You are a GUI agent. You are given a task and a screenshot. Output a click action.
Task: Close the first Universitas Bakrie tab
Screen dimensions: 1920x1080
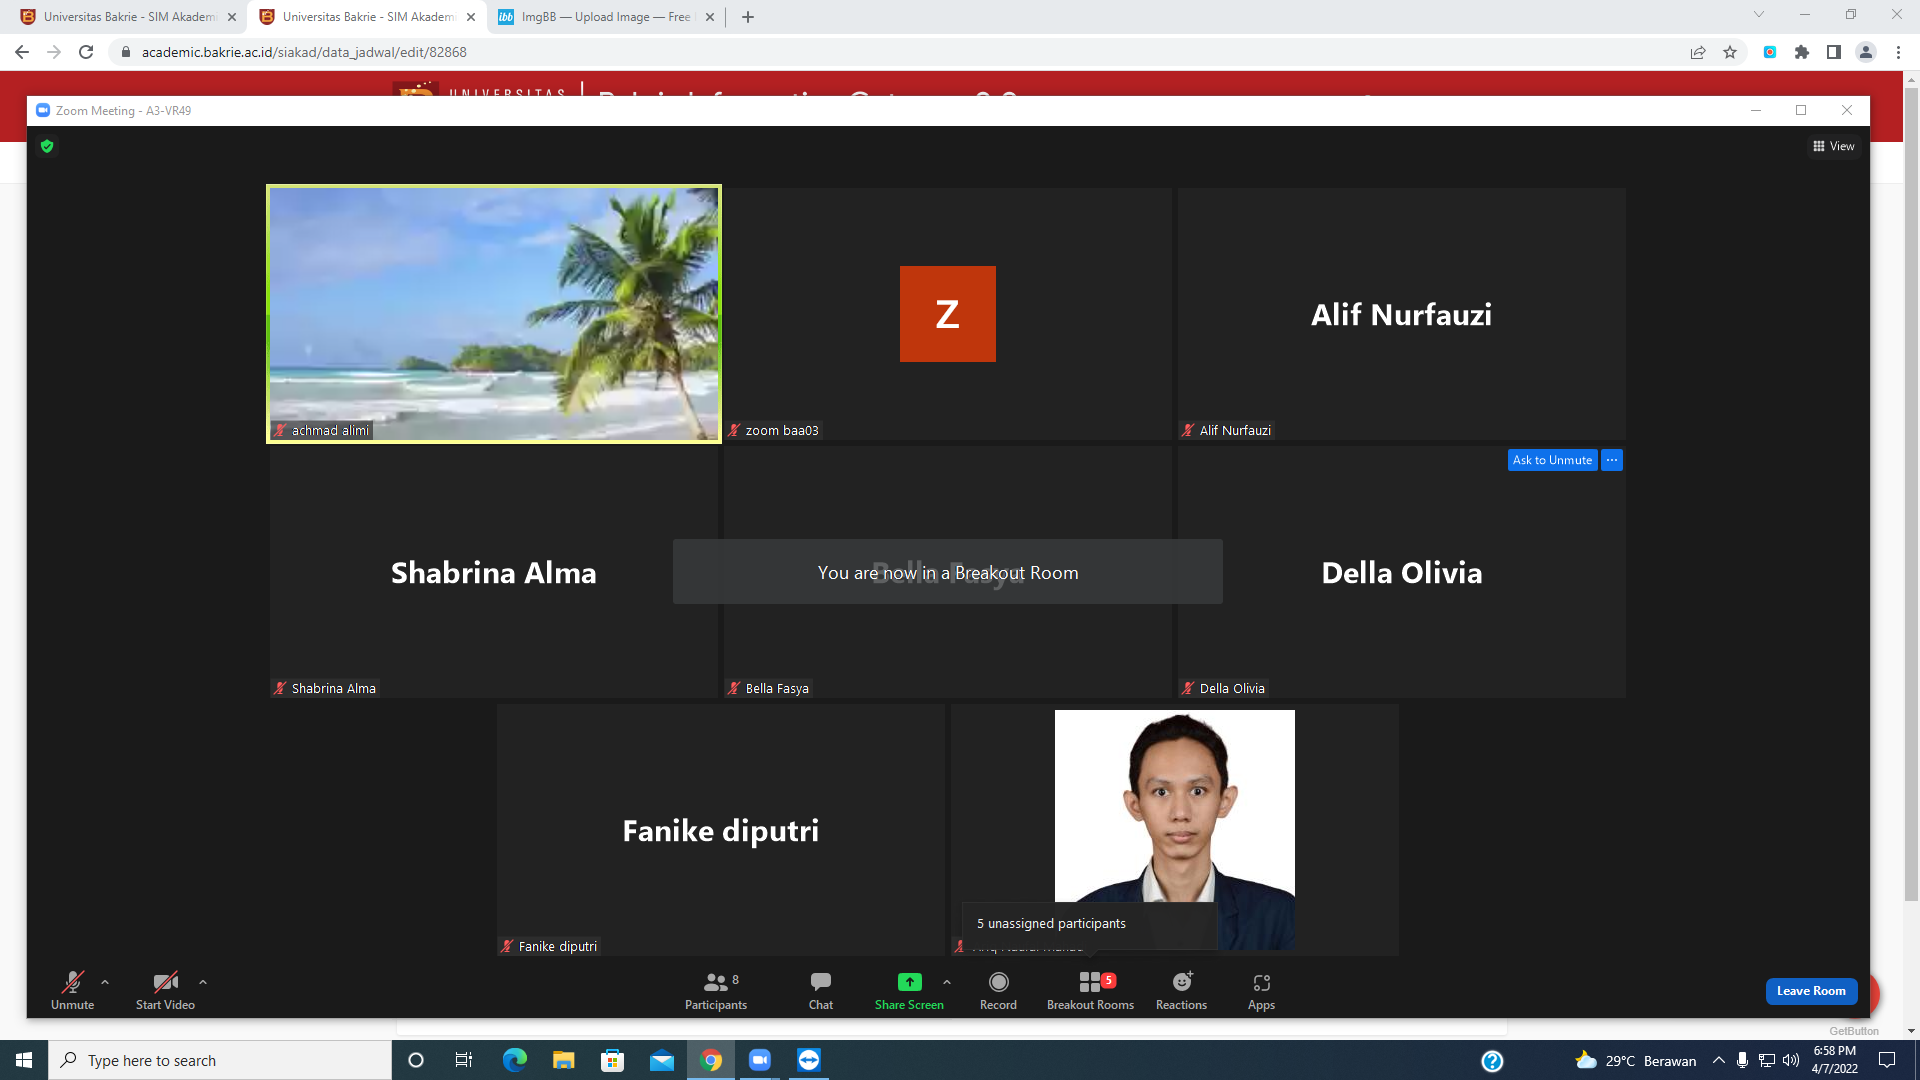pyautogui.click(x=232, y=17)
